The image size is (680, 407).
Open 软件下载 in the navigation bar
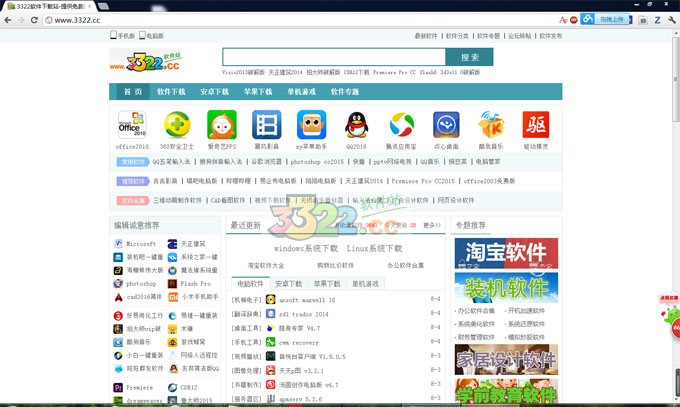[x=171, y=92]
